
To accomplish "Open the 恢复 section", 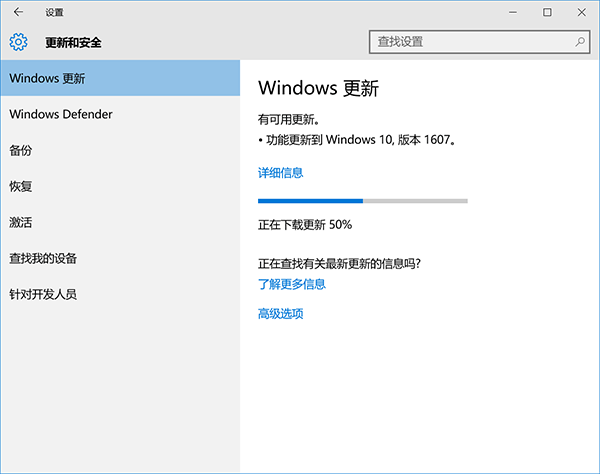I will (x=120, y=186).
